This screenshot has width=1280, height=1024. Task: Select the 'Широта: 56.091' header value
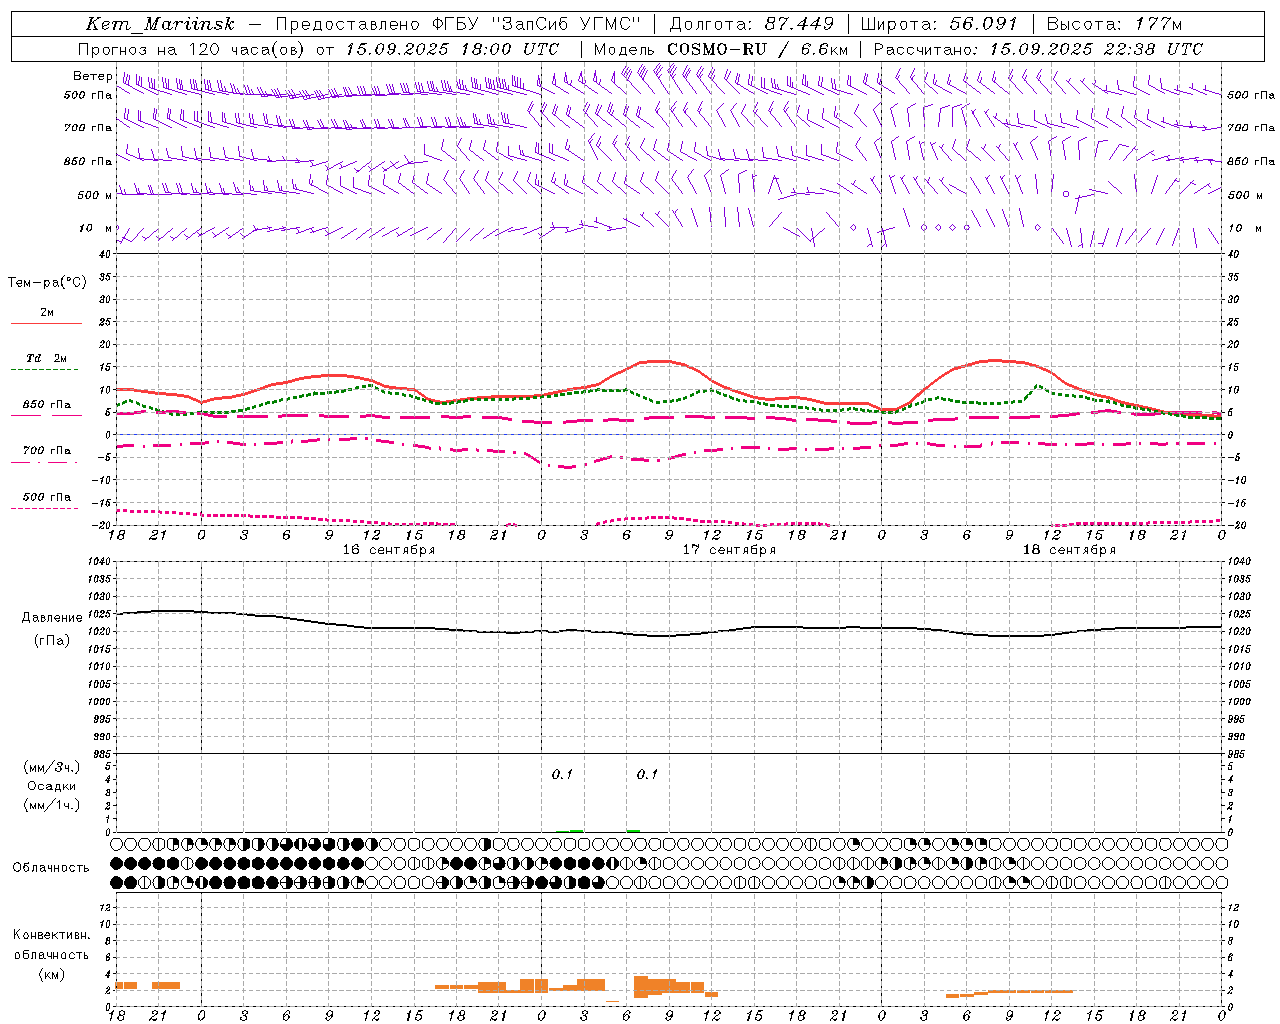(x=939, y=24)
